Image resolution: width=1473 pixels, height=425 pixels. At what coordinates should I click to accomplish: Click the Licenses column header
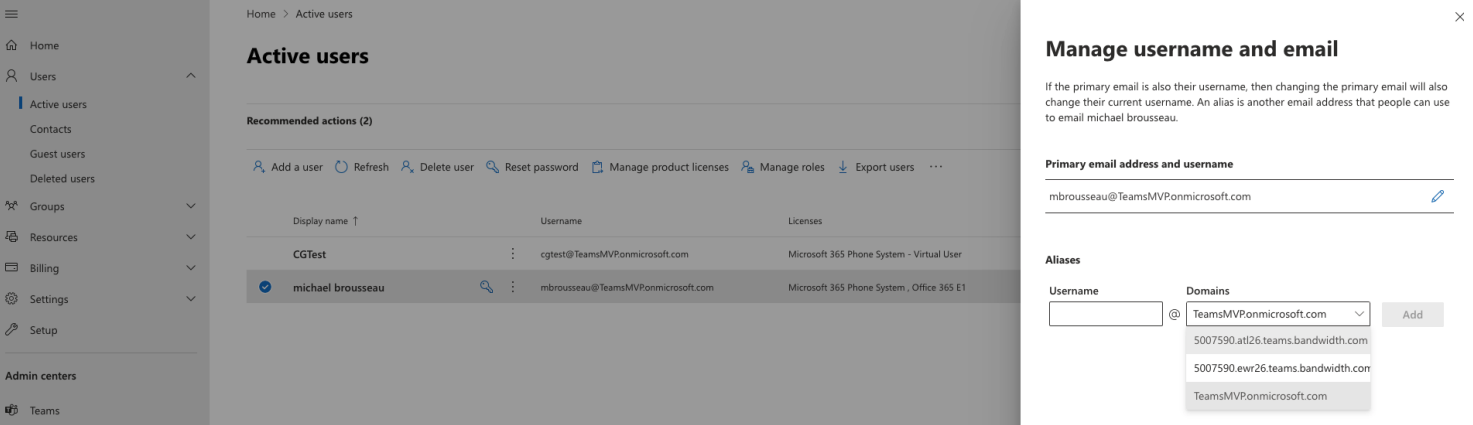click(x=804, y=220)
